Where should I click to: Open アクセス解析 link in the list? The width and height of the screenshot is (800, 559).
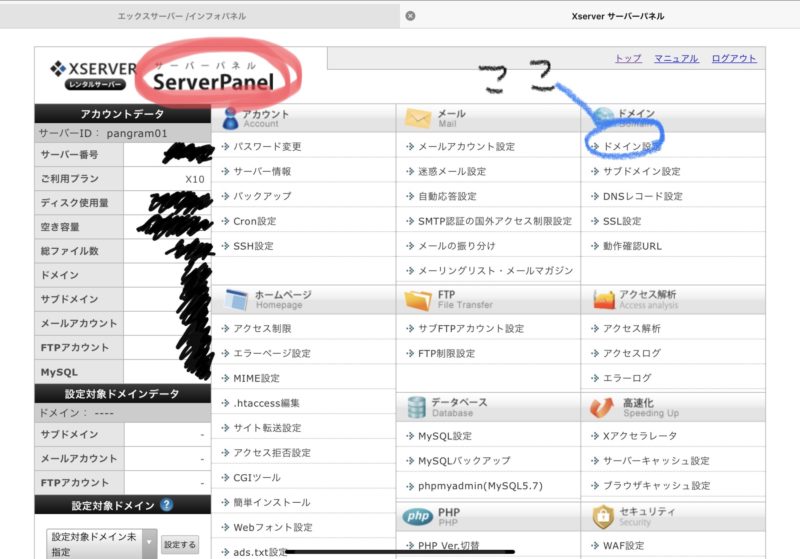coord(632,328)
